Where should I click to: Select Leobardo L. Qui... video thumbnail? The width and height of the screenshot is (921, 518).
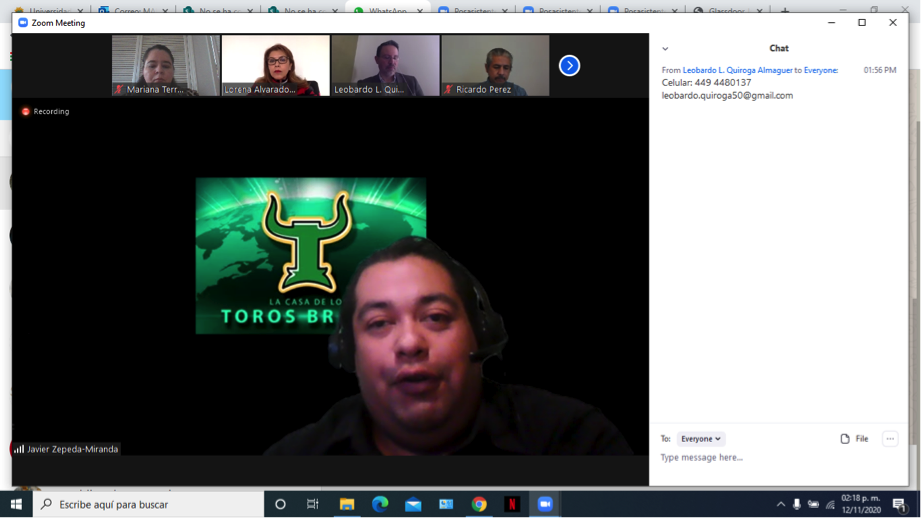[x=385, y=65]
